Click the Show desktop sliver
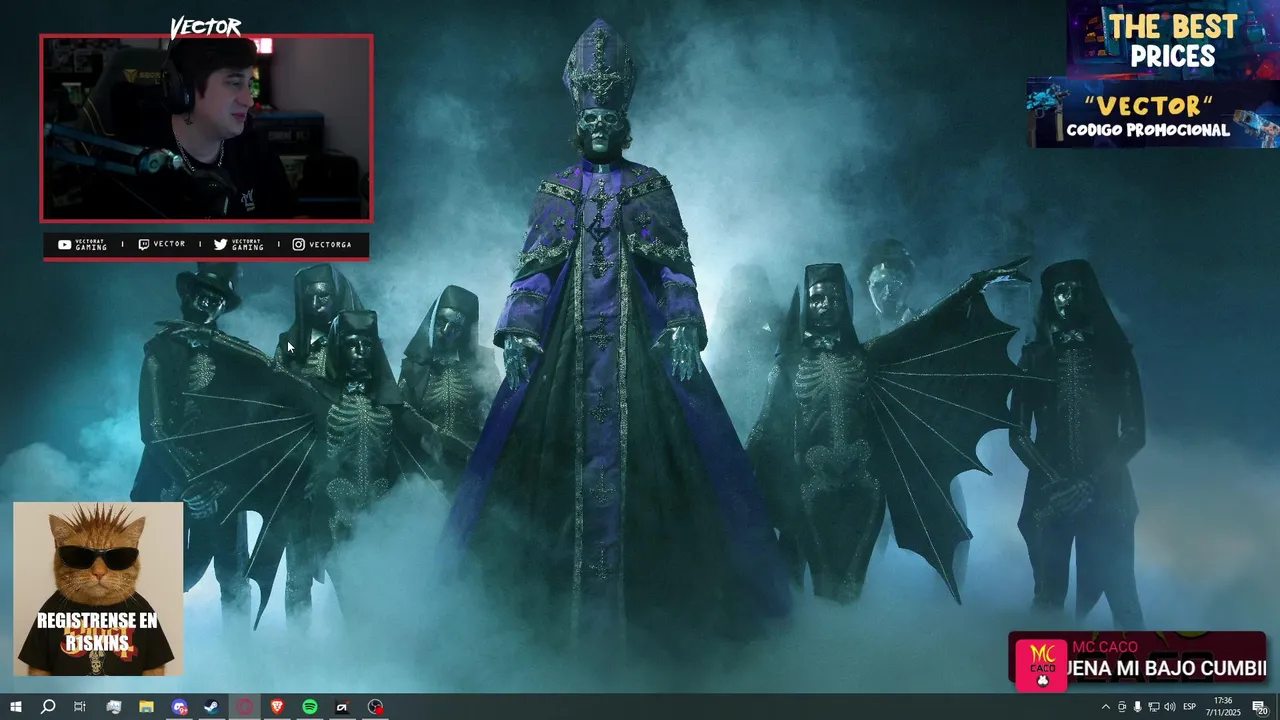Screen dimensions: 1280x720 [1277, 707]
